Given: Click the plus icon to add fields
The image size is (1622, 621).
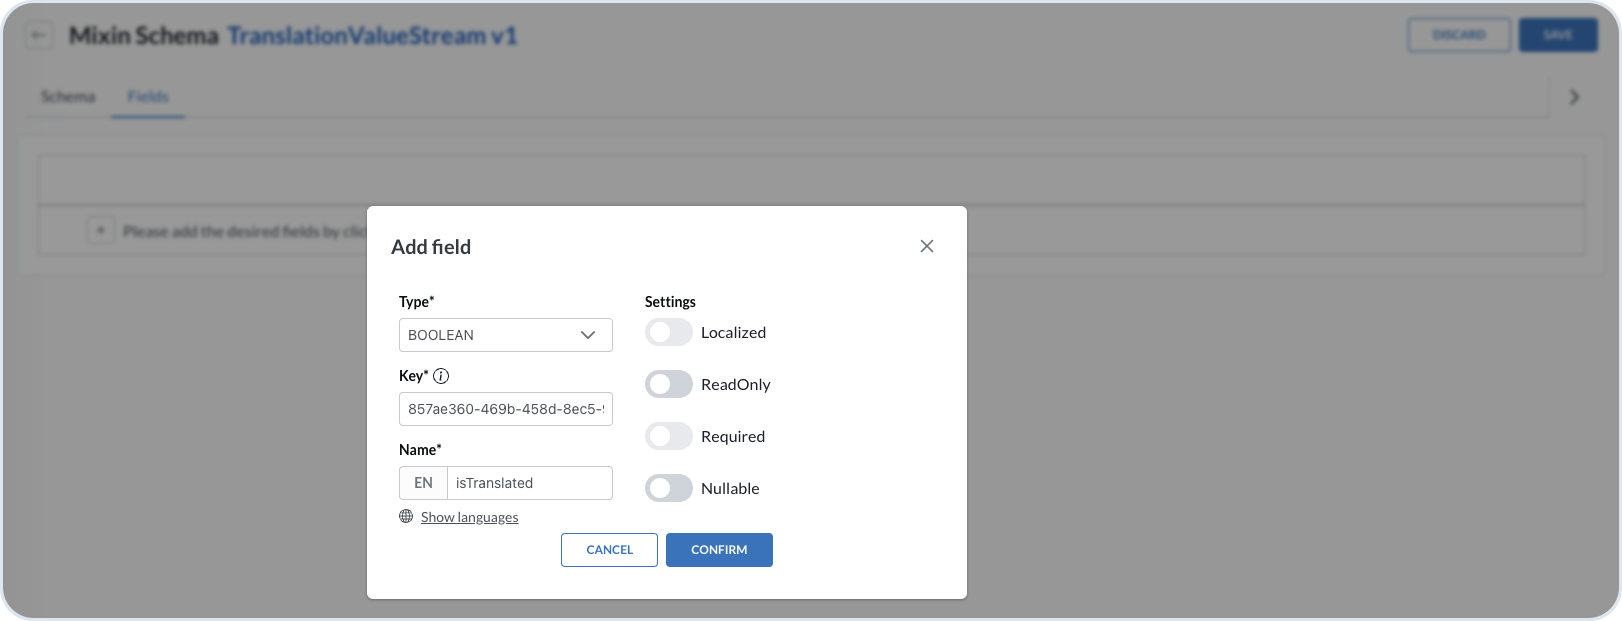Looking at the screenshot, I should coord(100,231).
